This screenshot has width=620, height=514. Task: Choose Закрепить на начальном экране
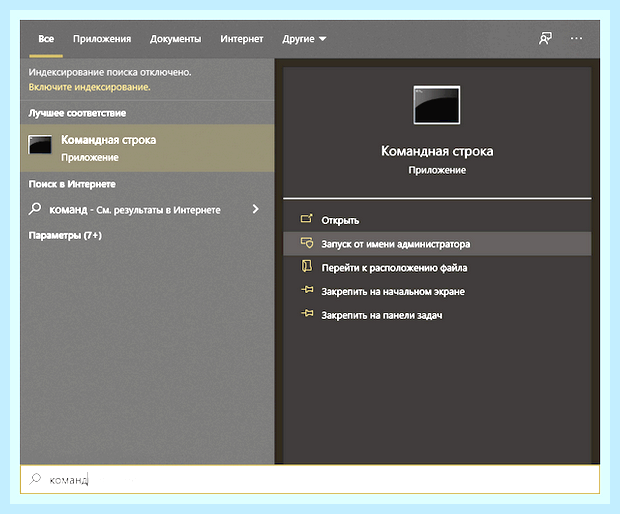click(x=437, y=291)
